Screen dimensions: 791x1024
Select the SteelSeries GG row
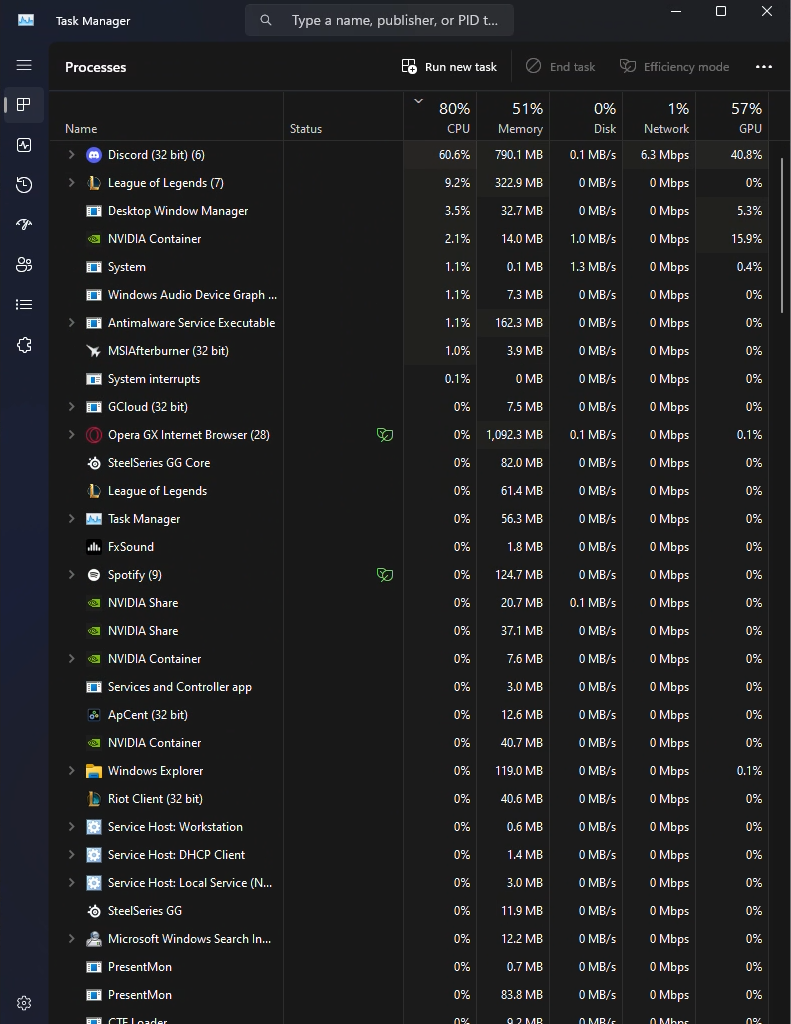(x=409, y=910)
